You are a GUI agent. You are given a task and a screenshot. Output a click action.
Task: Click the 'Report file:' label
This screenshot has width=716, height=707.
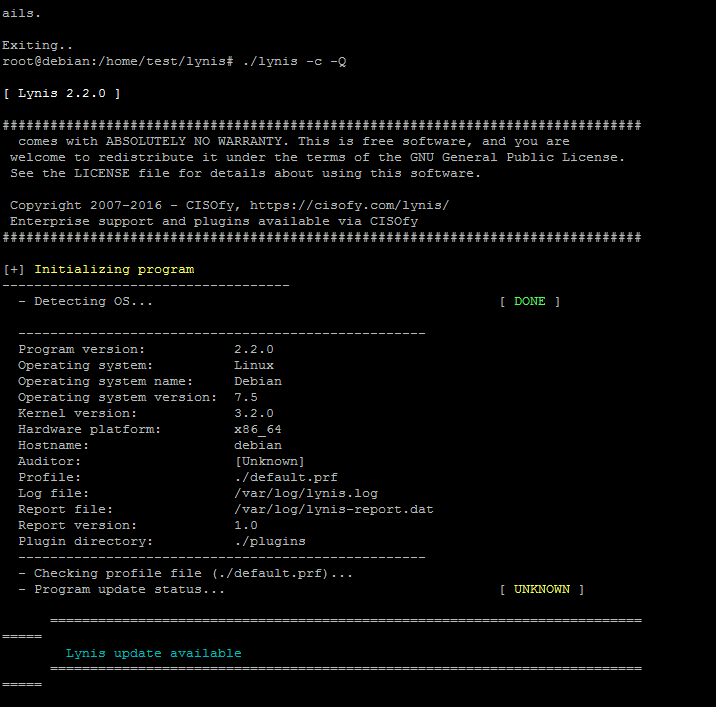pyautogui.click(x=65, y=509)
